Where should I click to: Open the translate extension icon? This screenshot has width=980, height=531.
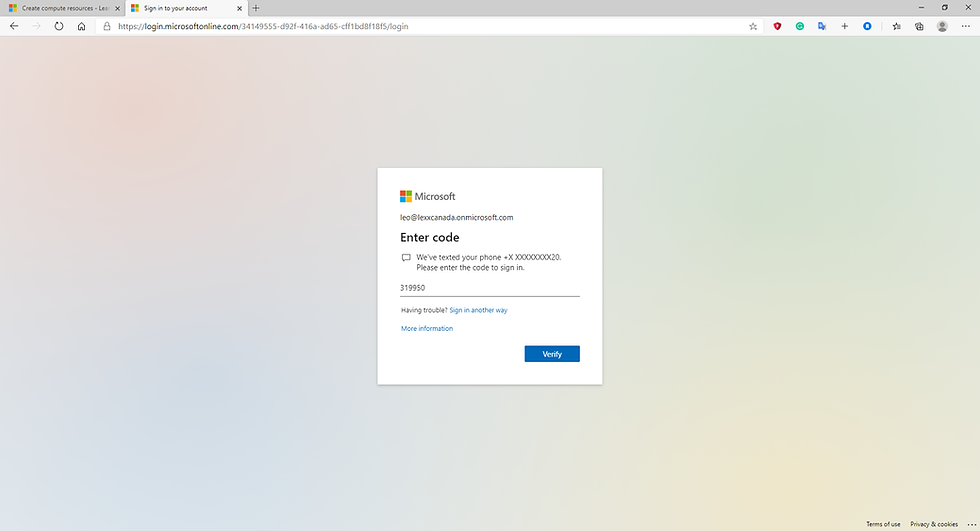[x=822, y=26]
